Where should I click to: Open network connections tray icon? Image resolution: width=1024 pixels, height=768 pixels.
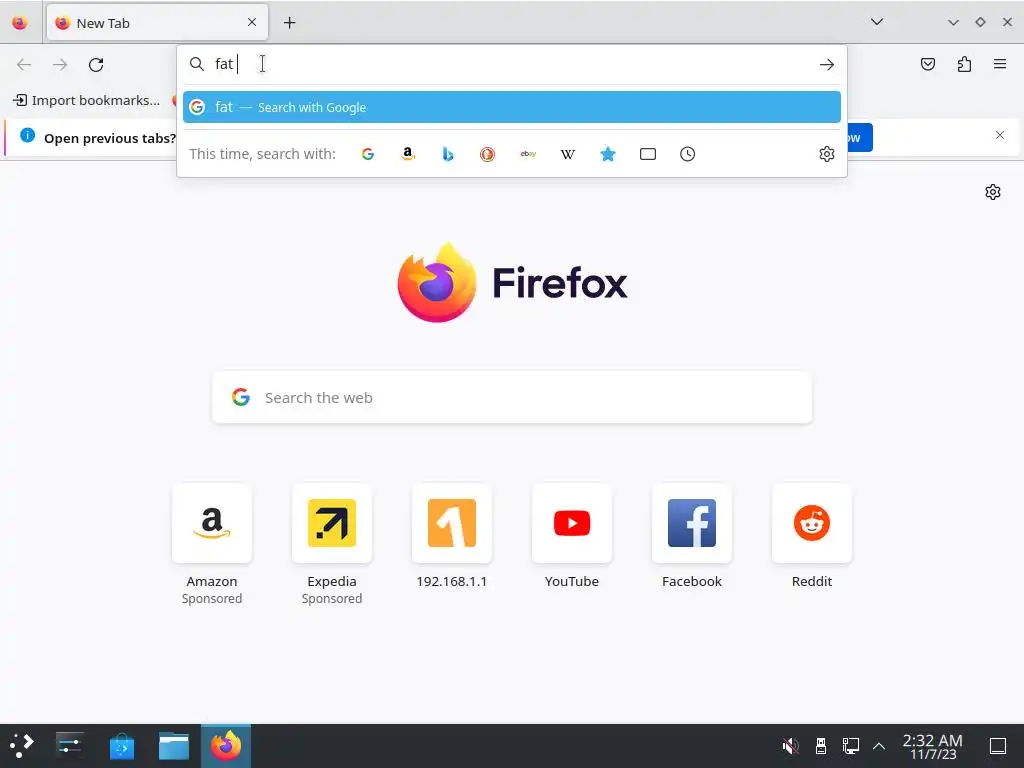(850, 746)
